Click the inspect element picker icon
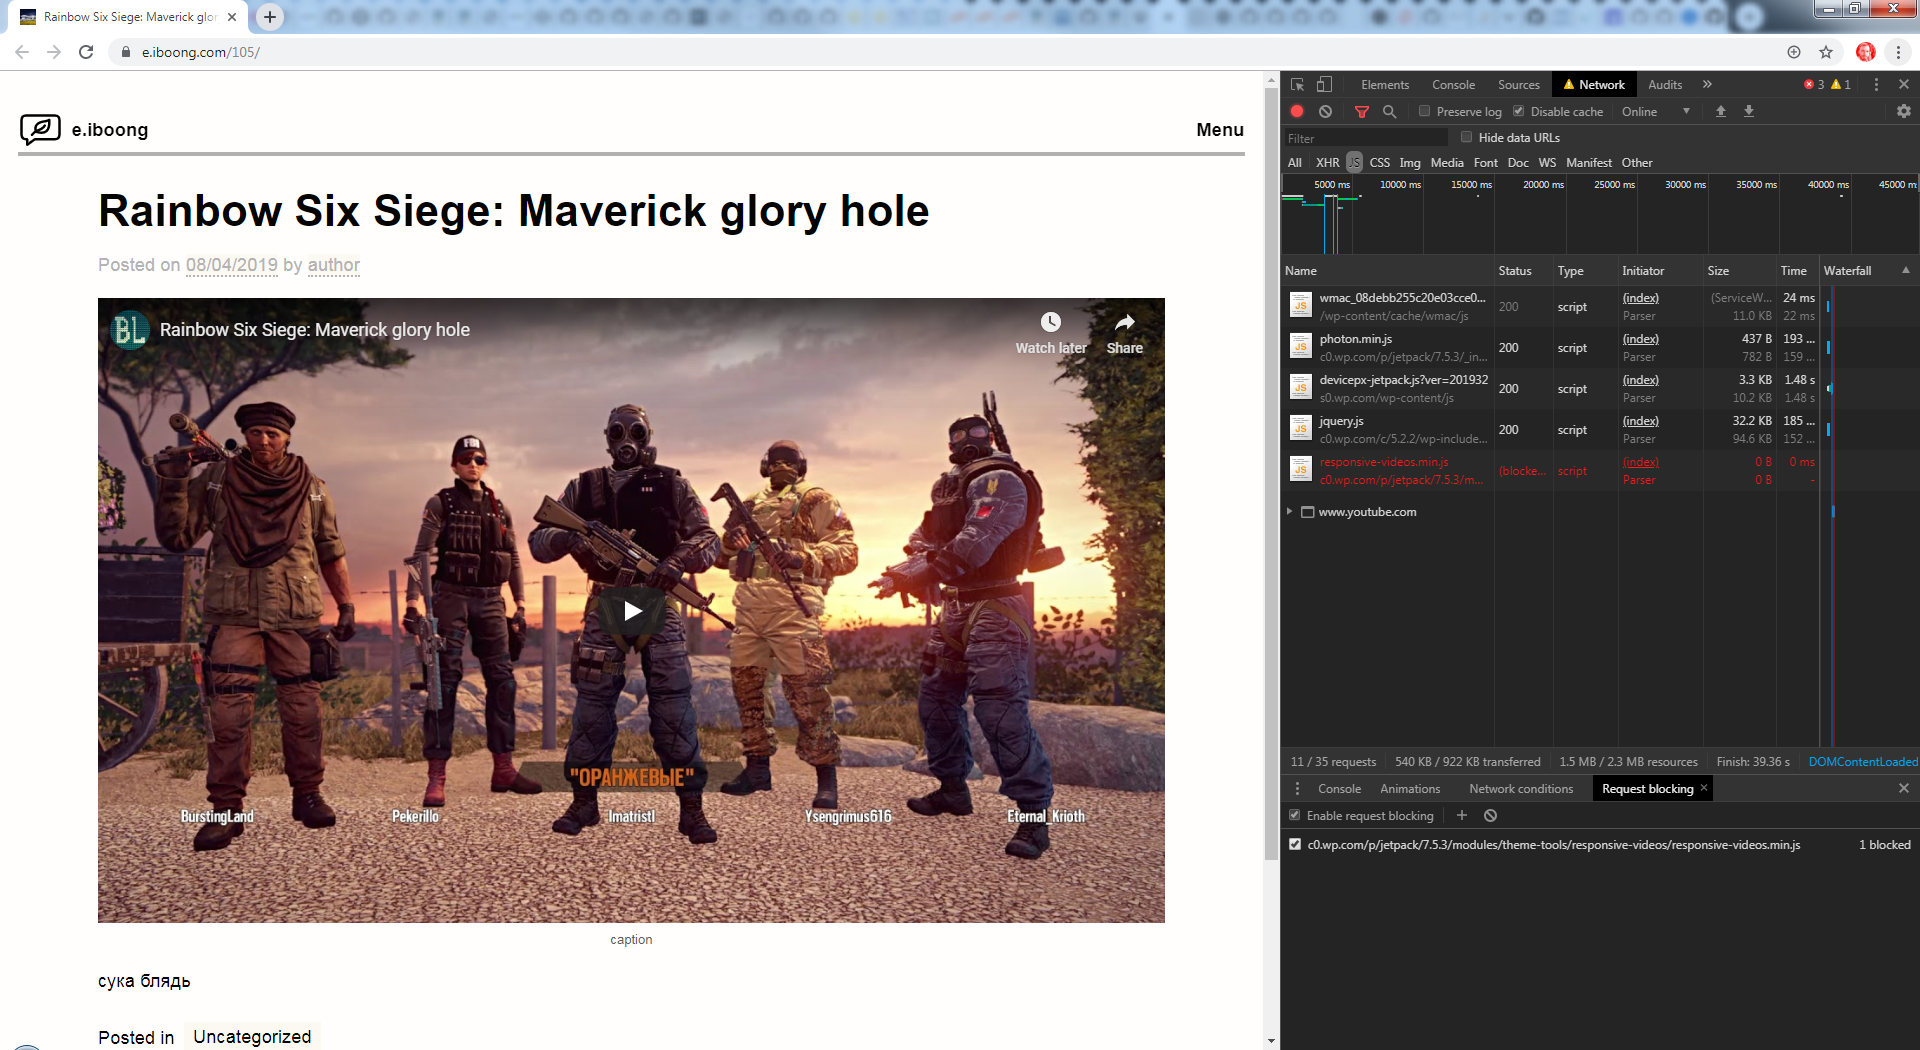The image size is (1920, 1050). tap(1297, 85)
